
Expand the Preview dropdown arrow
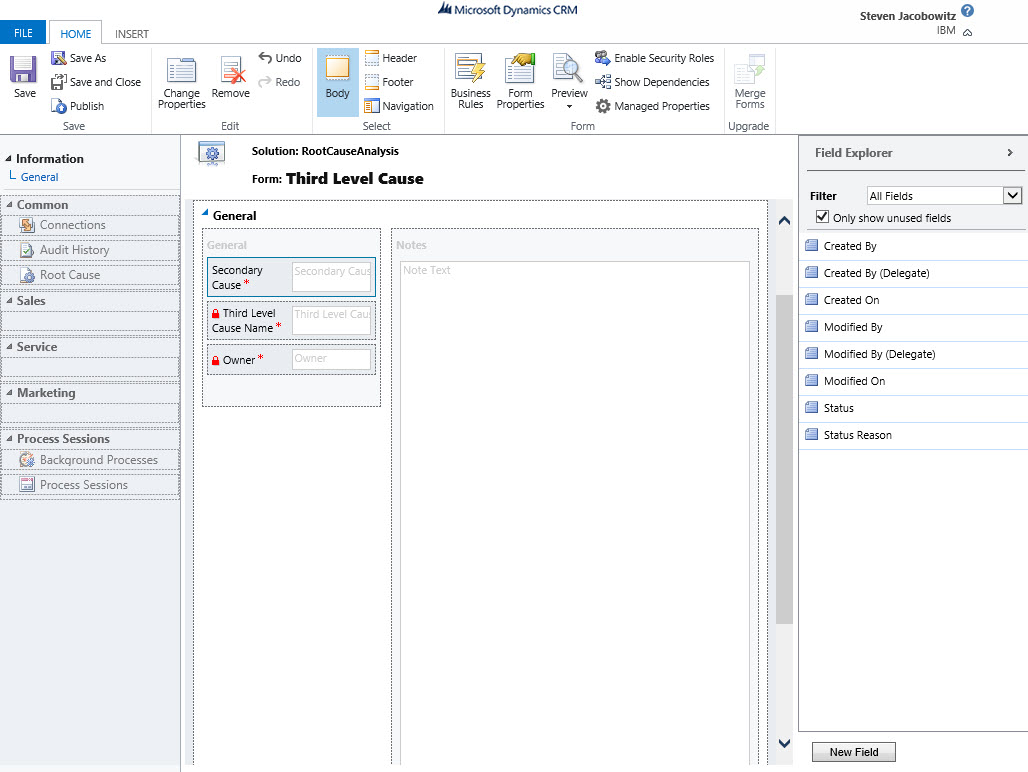pyautogui.click(x=569, y=106)
